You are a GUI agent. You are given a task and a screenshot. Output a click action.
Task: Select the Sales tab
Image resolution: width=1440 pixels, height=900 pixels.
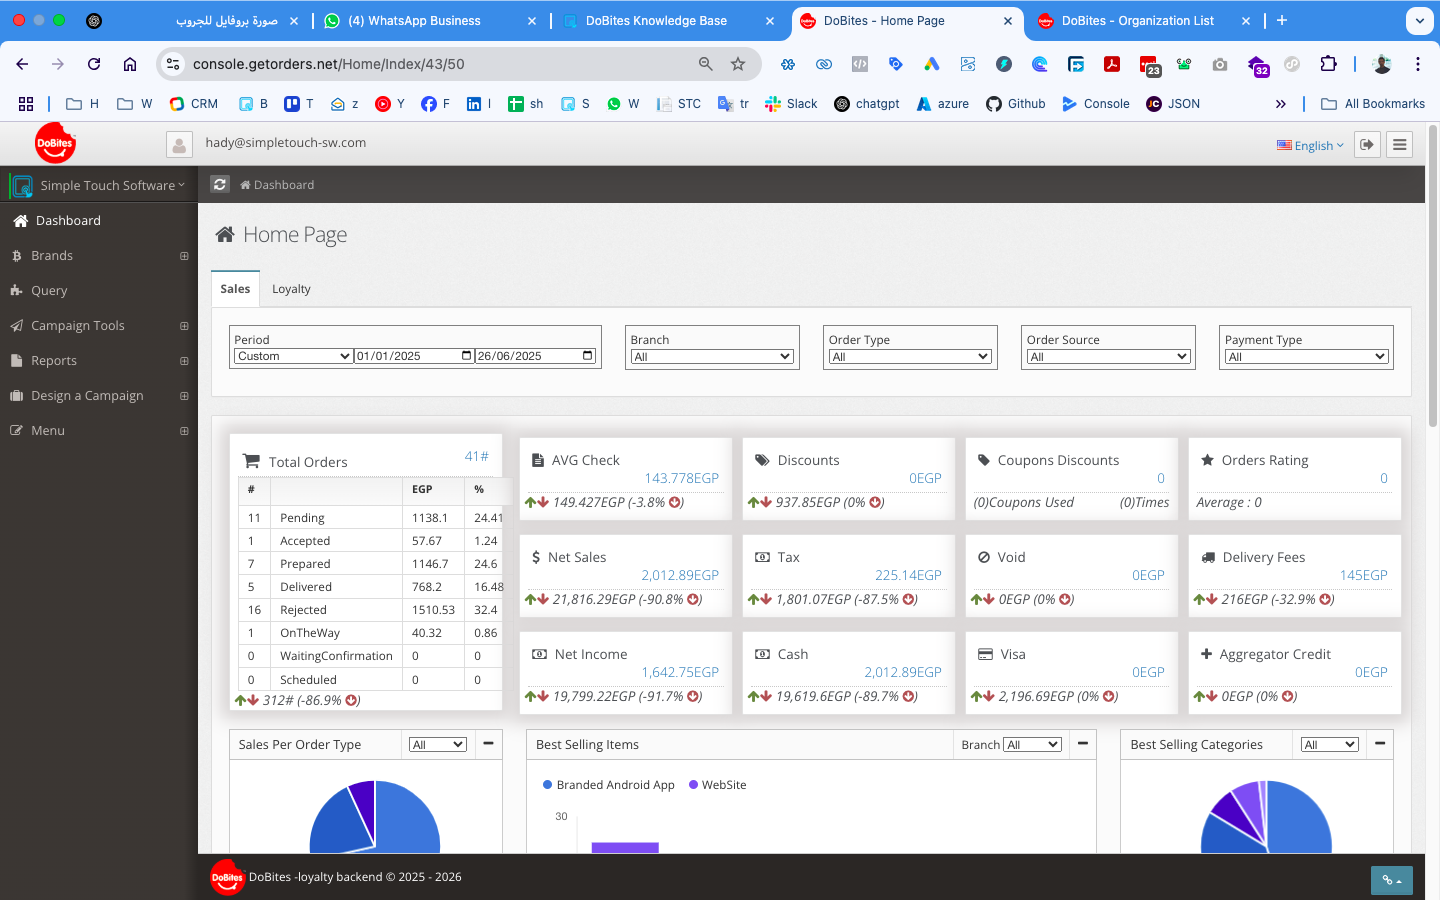click(x=235, y=289)
